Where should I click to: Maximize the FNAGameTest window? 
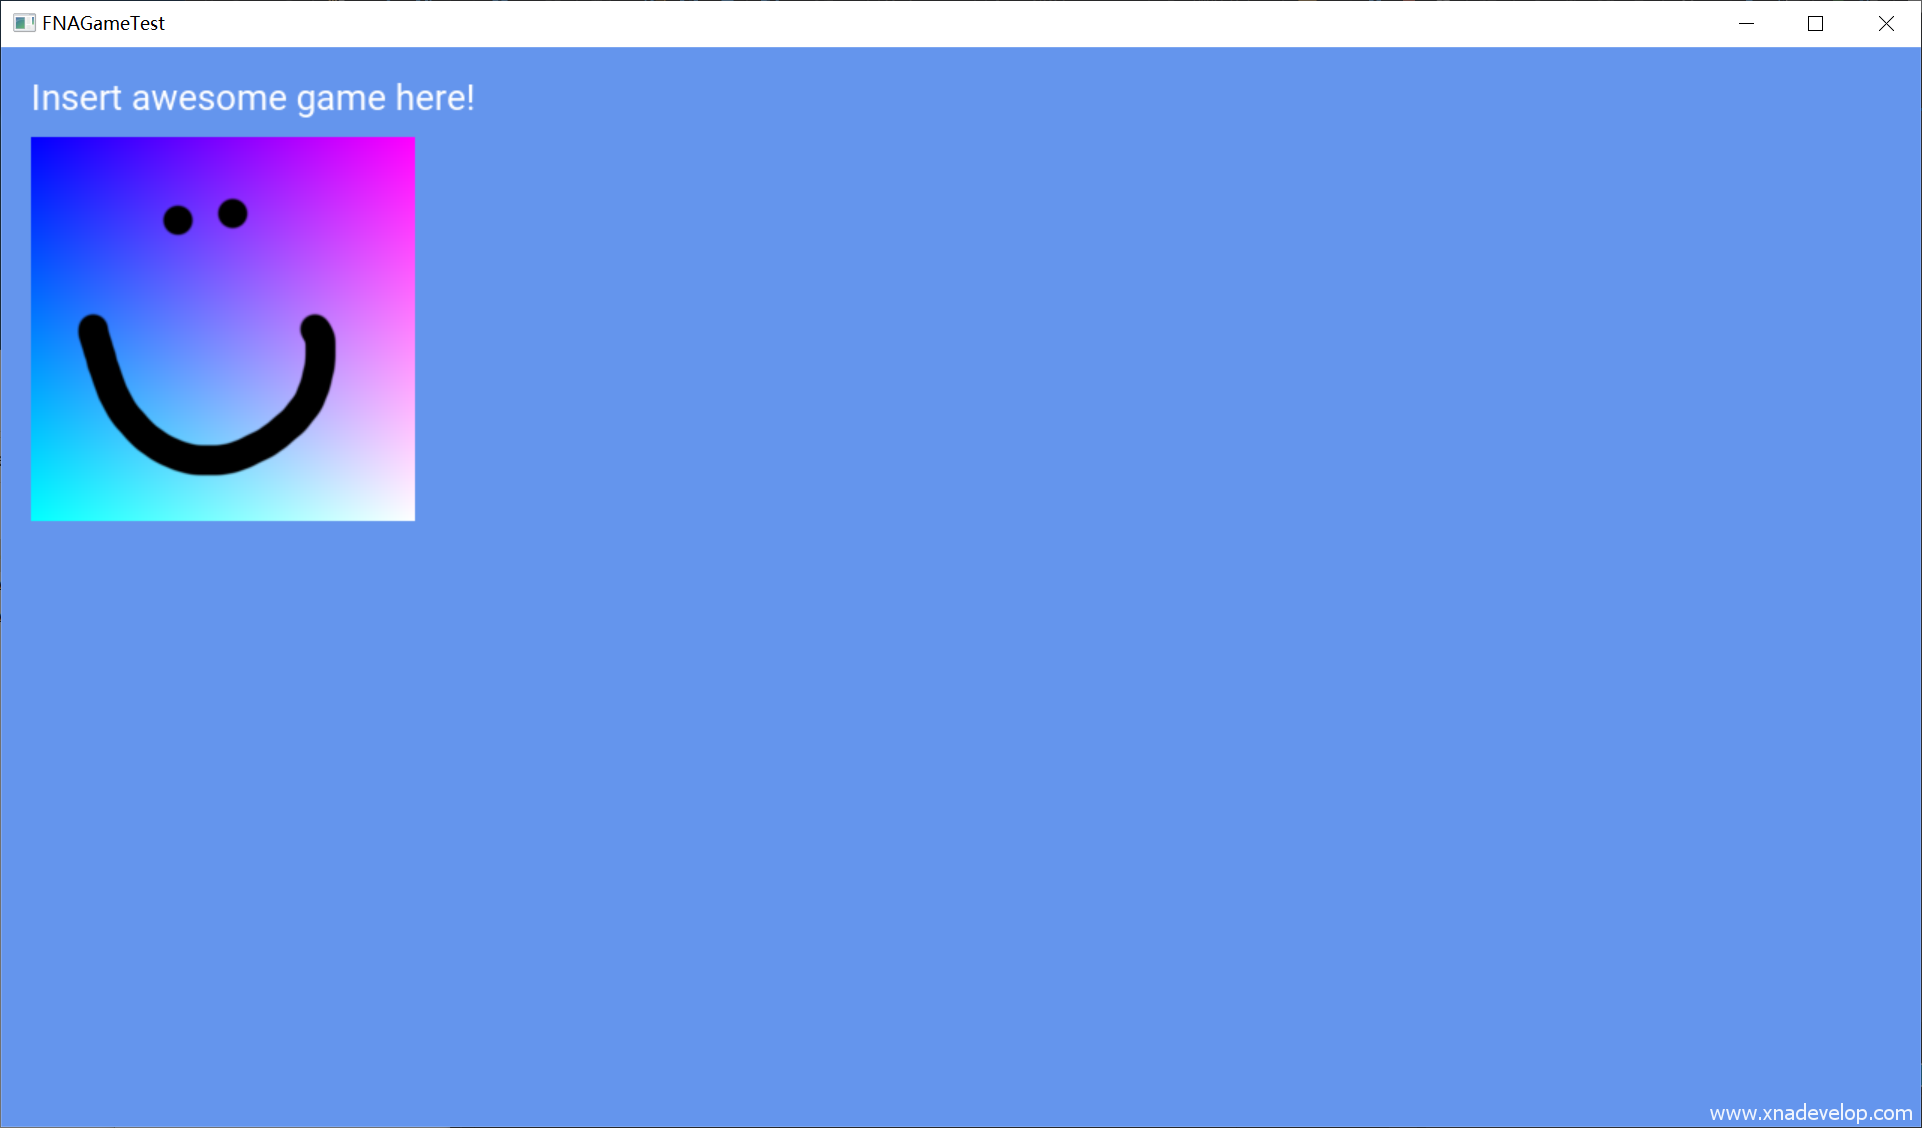click(x=1815, y=23)
